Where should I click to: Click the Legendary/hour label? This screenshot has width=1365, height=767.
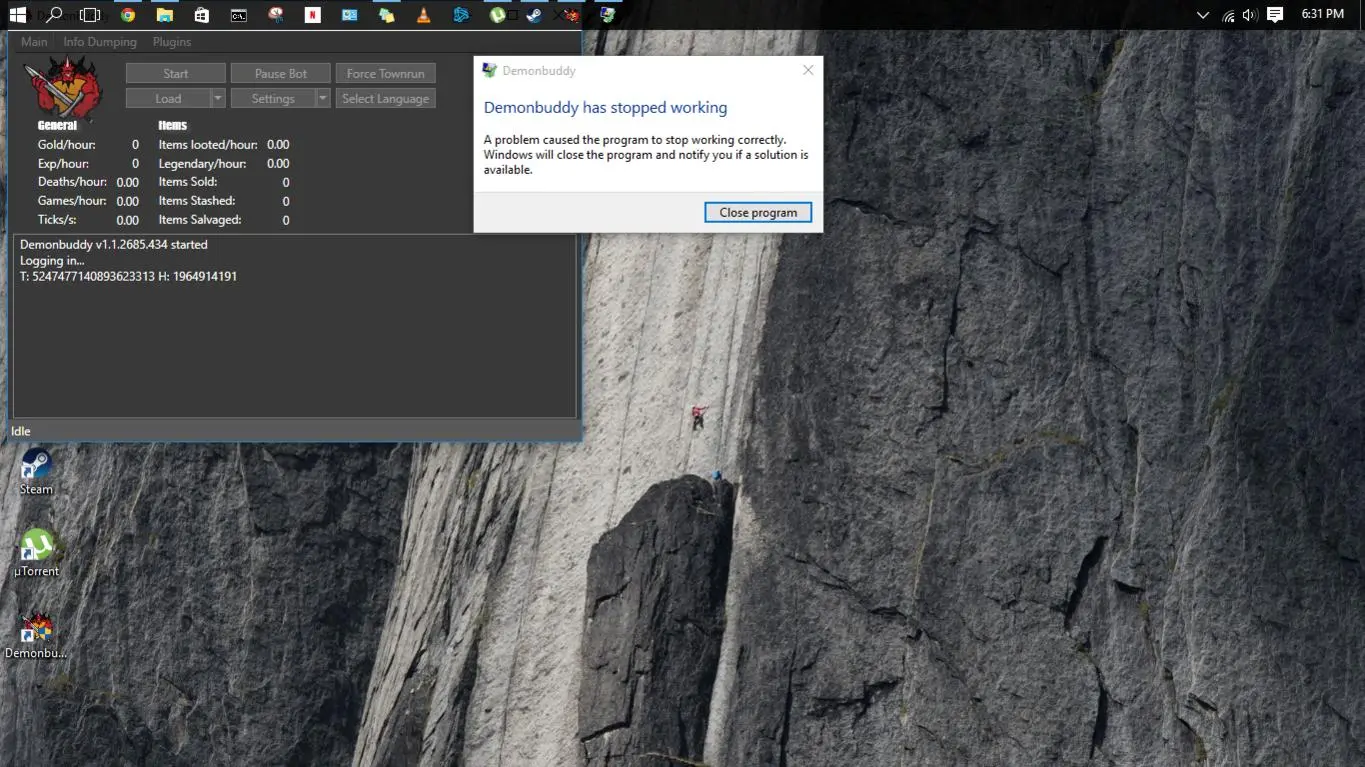(x=202, y=164)
